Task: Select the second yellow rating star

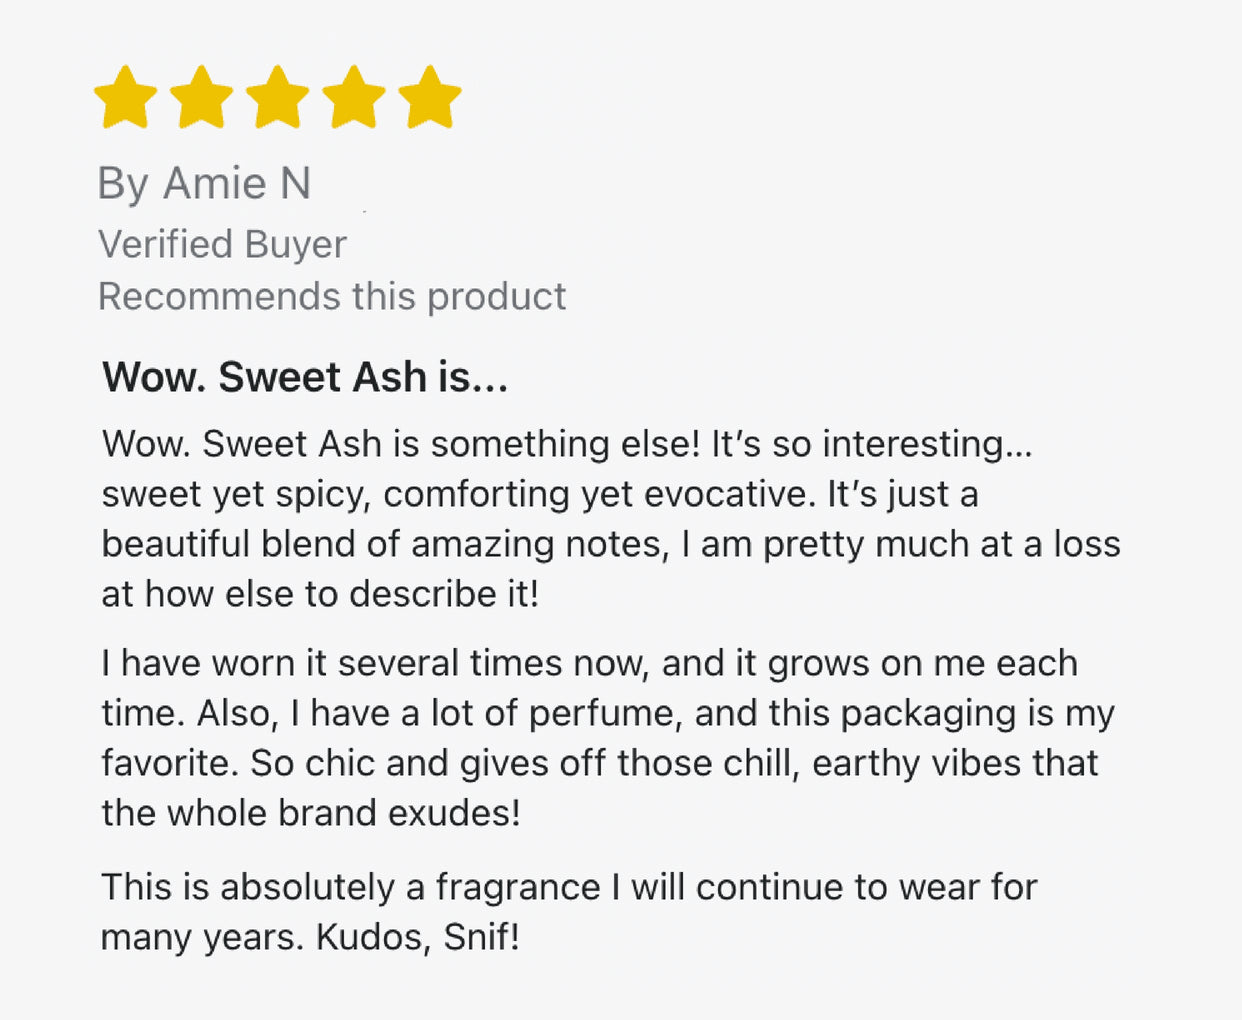Action: pyautogui.click(x=201, y=98)
